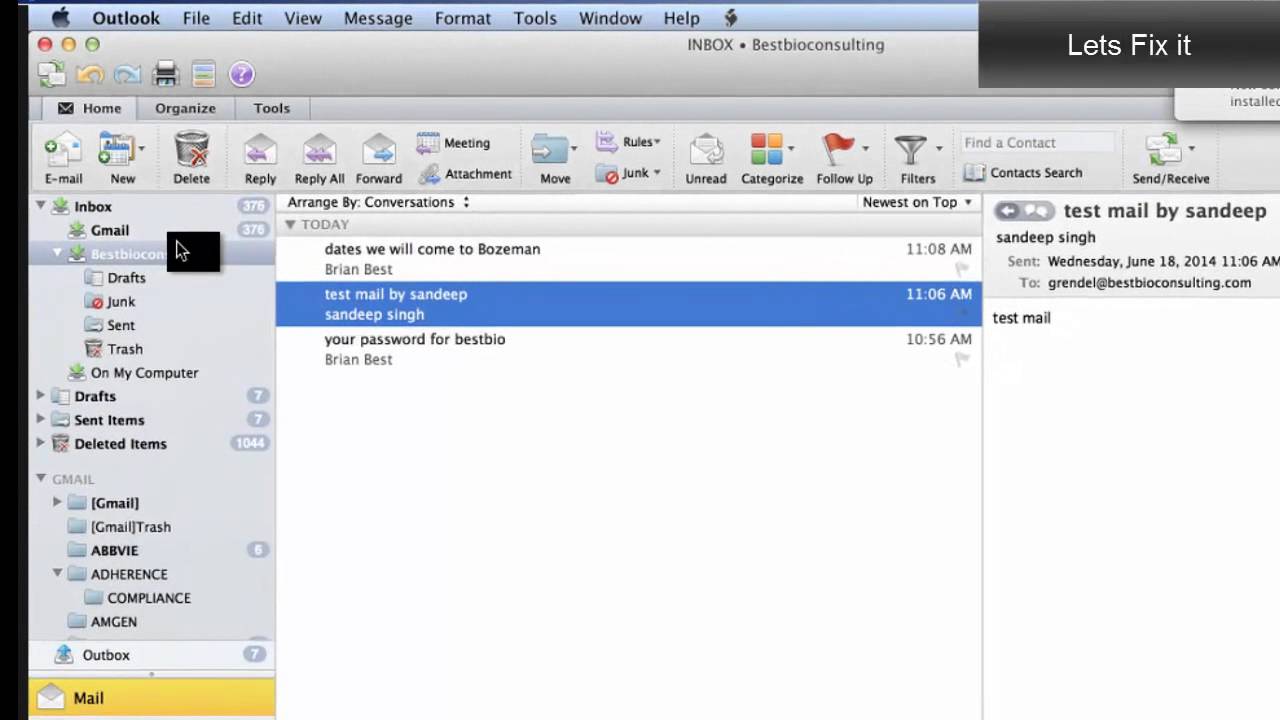This screenshot has width=1280, height=720.
Task: Select the COMPLIANCE folder
Action: point(149,598)
